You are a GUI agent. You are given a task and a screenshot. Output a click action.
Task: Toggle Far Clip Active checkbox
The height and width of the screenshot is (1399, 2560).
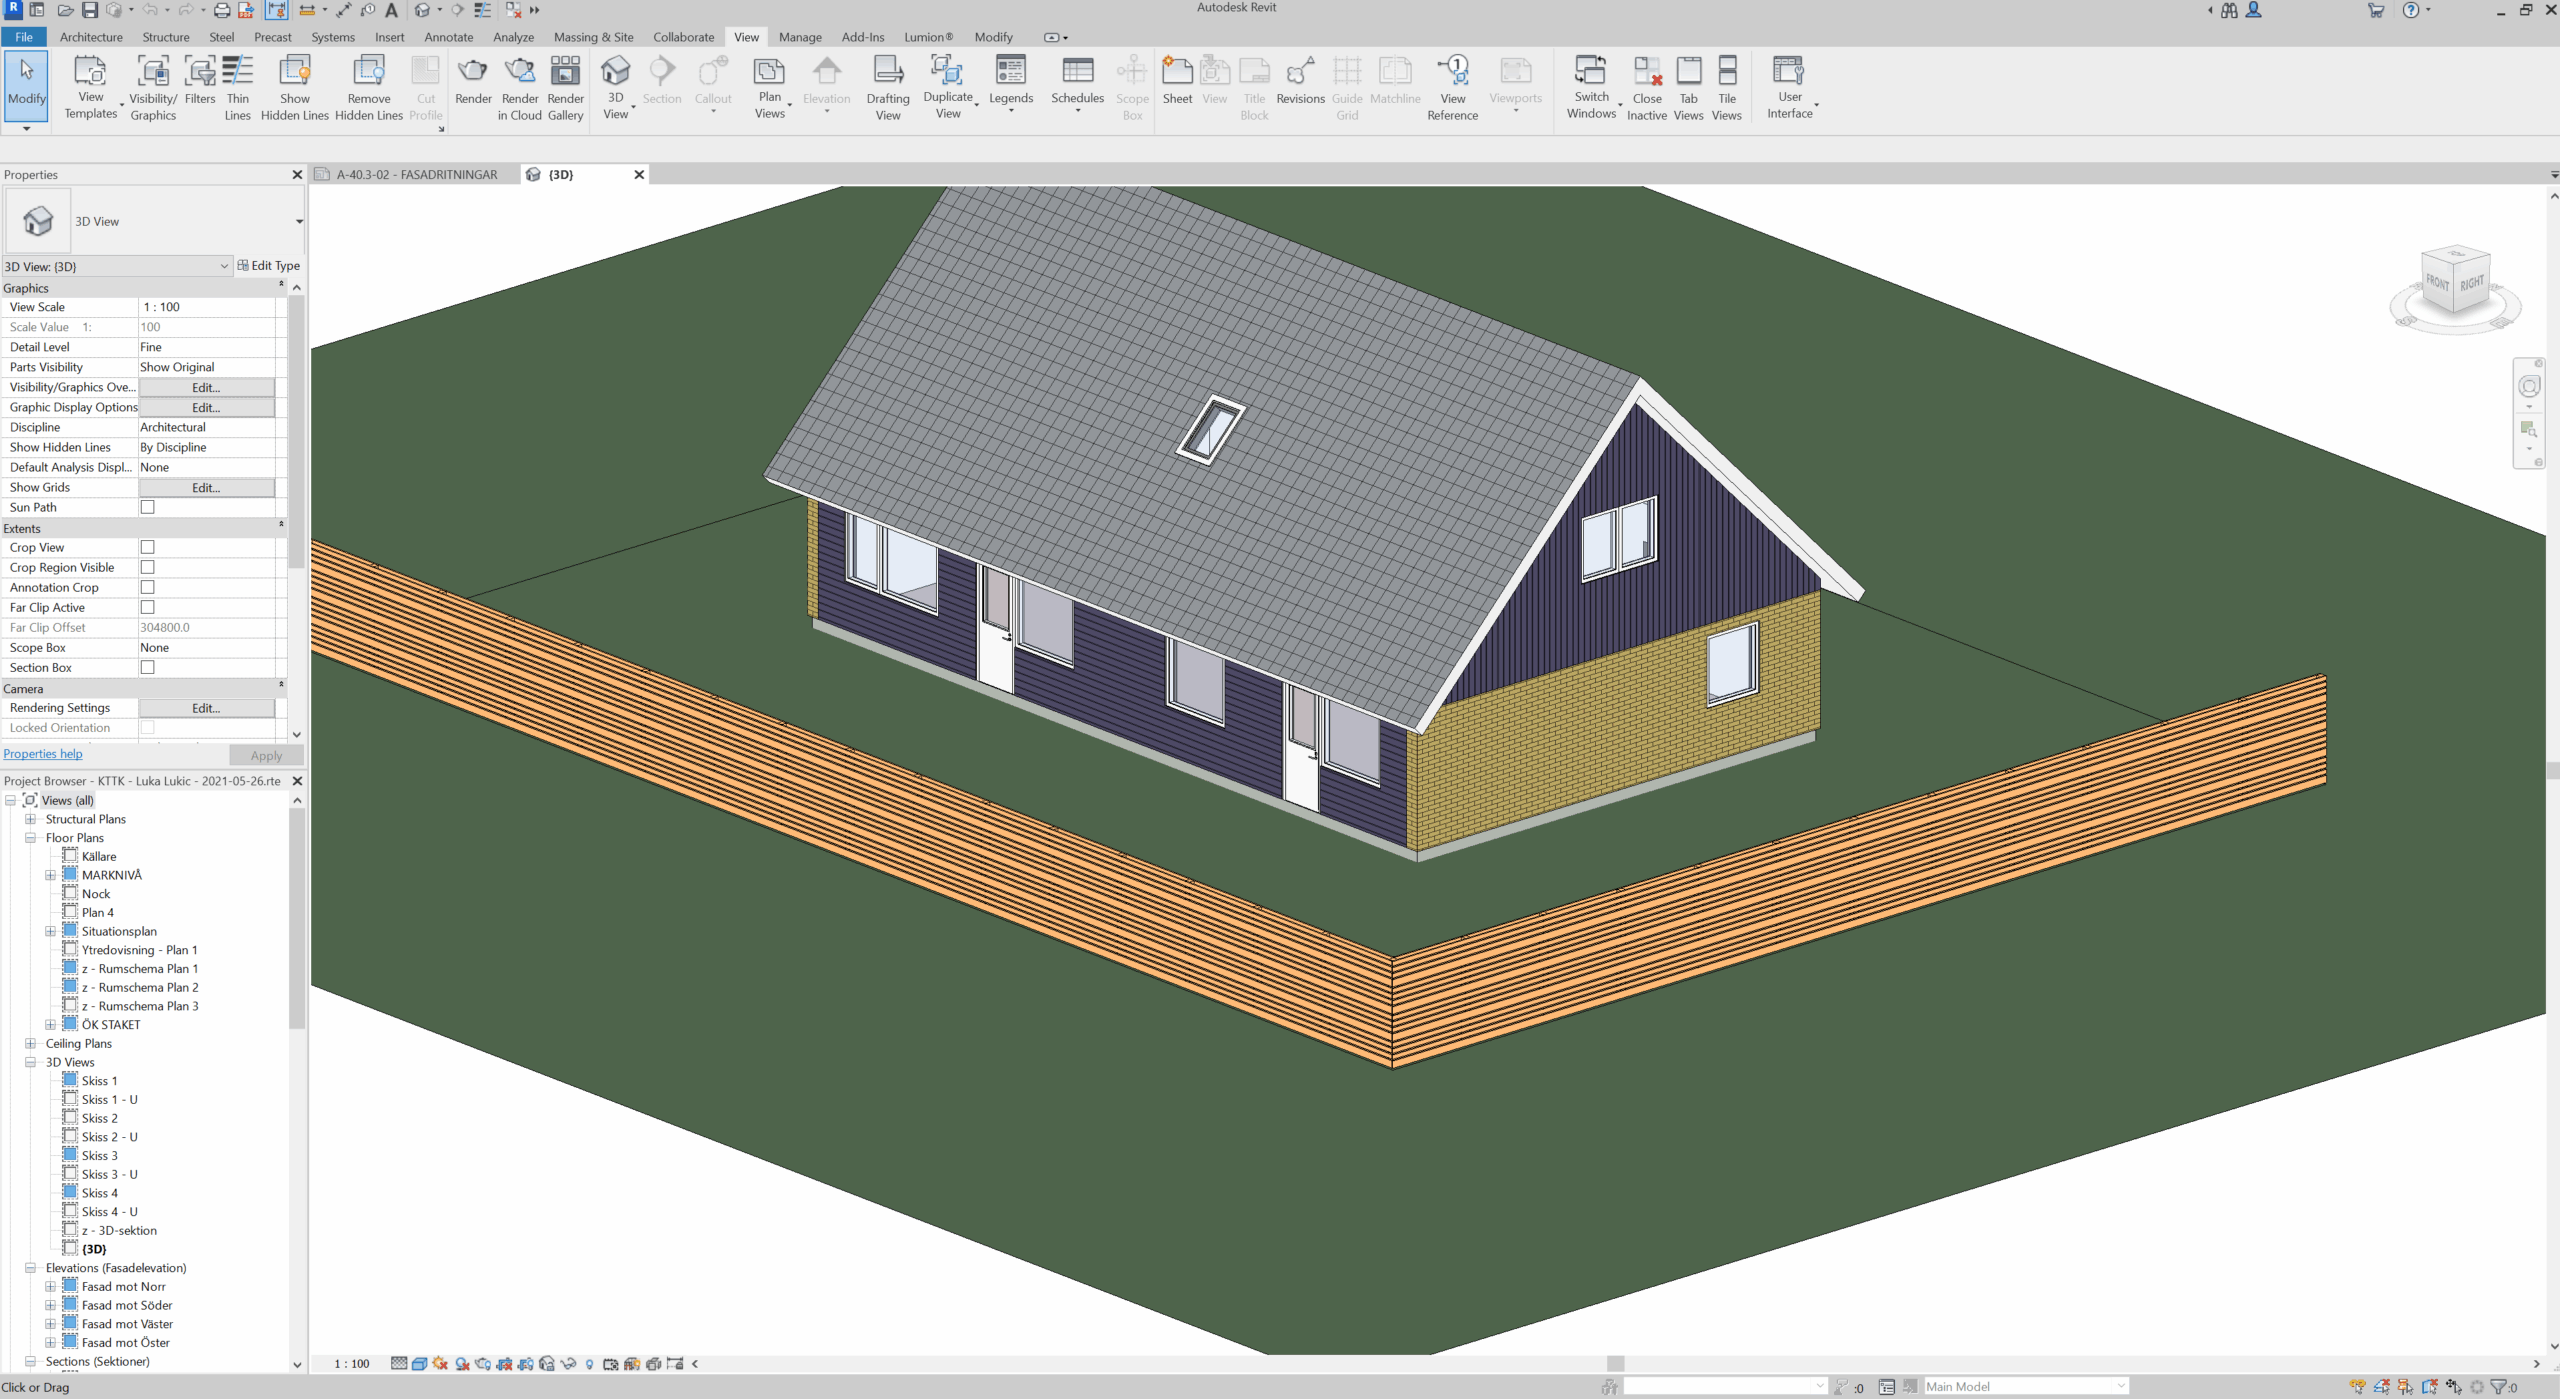coord(148,607)
